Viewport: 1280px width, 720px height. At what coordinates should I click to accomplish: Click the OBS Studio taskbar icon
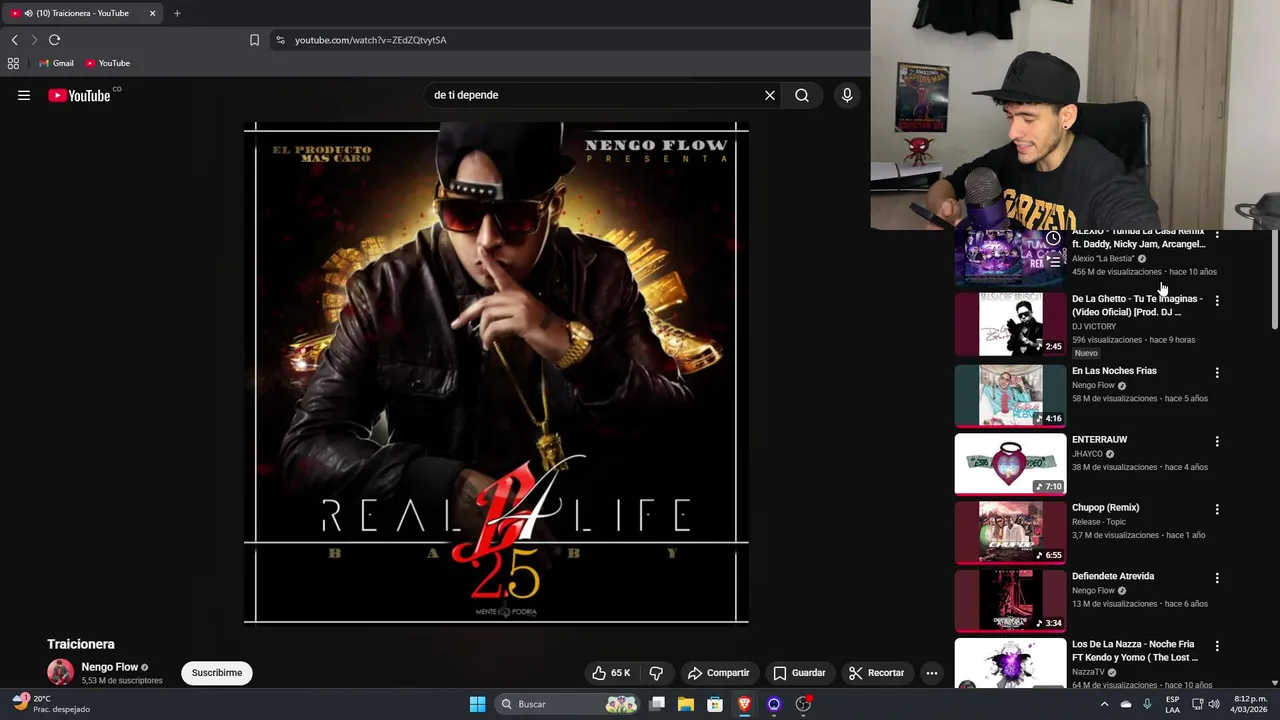(x=803, y=704)
